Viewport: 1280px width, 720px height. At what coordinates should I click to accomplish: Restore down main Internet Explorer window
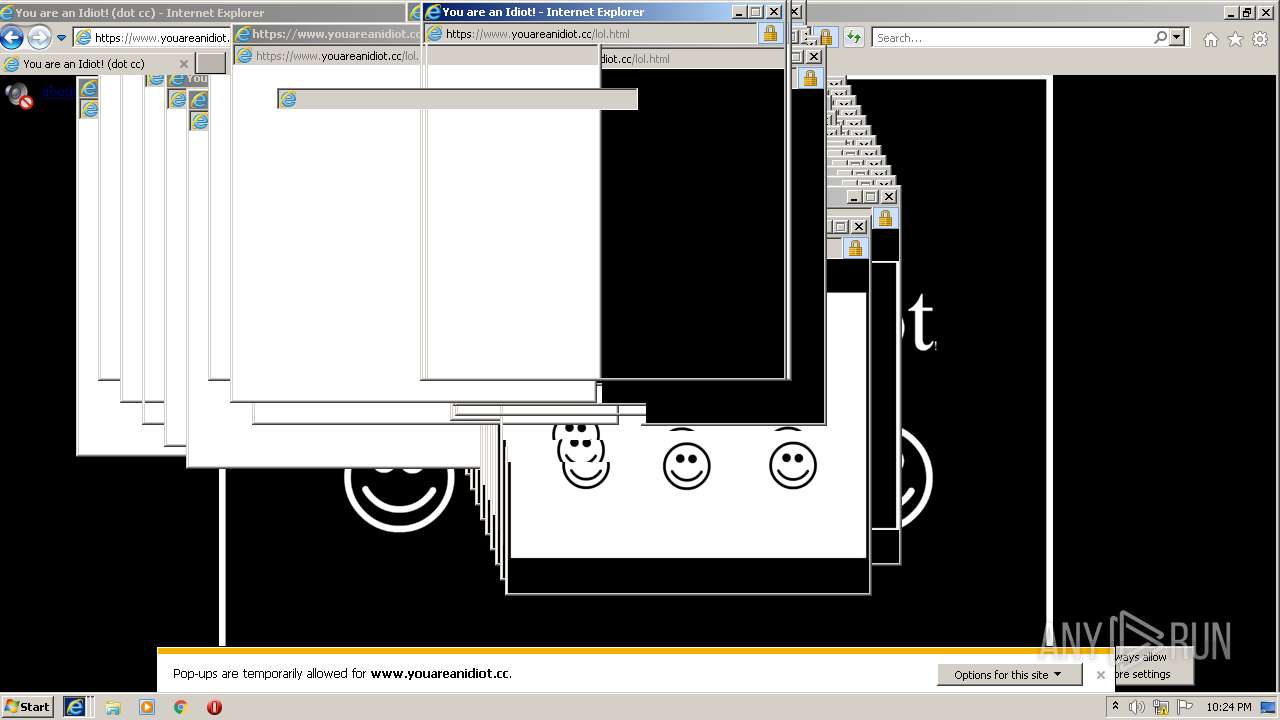pos(1246,12)
